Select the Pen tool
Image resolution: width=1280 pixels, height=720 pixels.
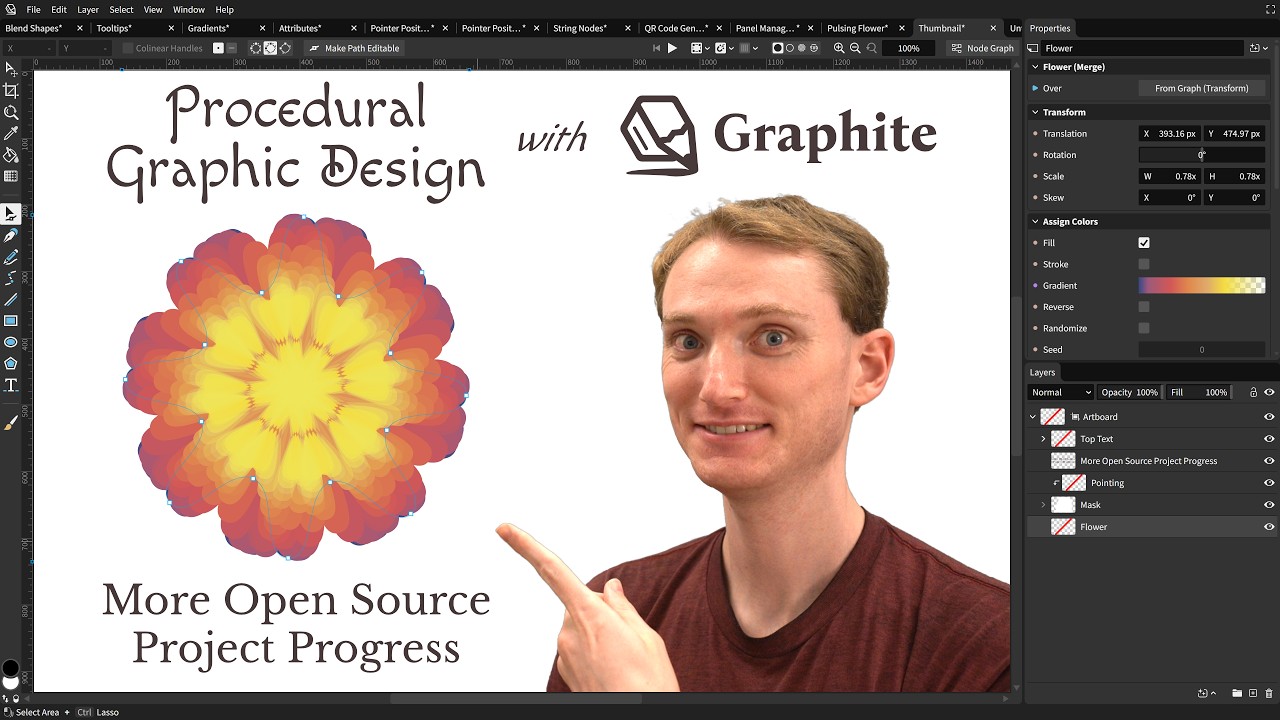11,235
